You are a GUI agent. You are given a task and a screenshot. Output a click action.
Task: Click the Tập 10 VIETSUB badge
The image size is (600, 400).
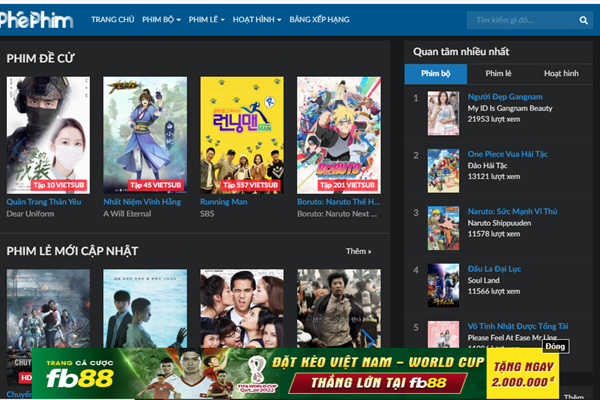tap(59, 185)
